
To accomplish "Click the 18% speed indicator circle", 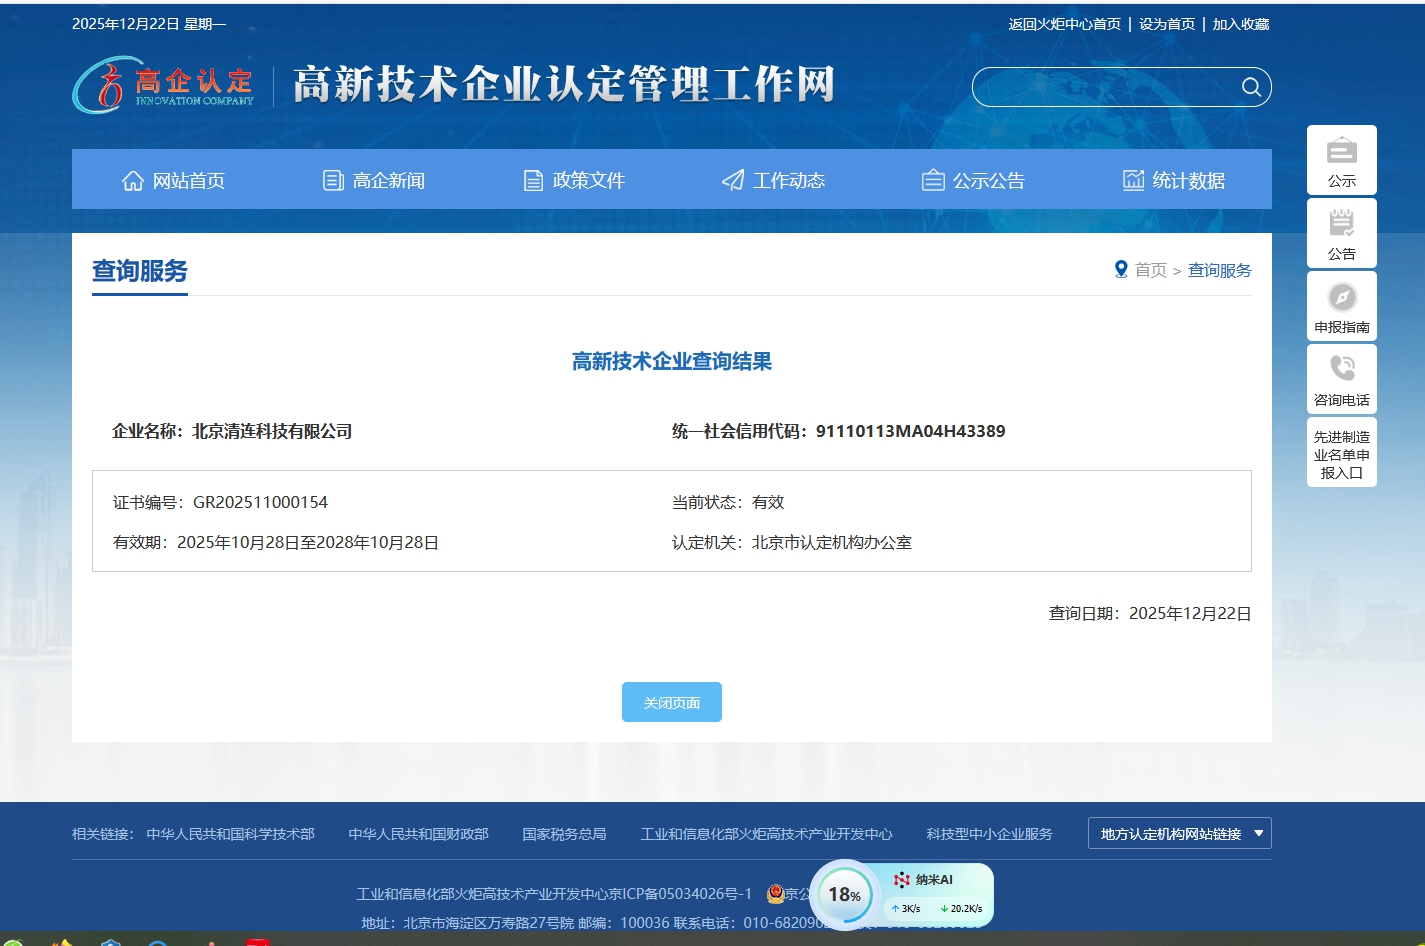I will 844,895.
